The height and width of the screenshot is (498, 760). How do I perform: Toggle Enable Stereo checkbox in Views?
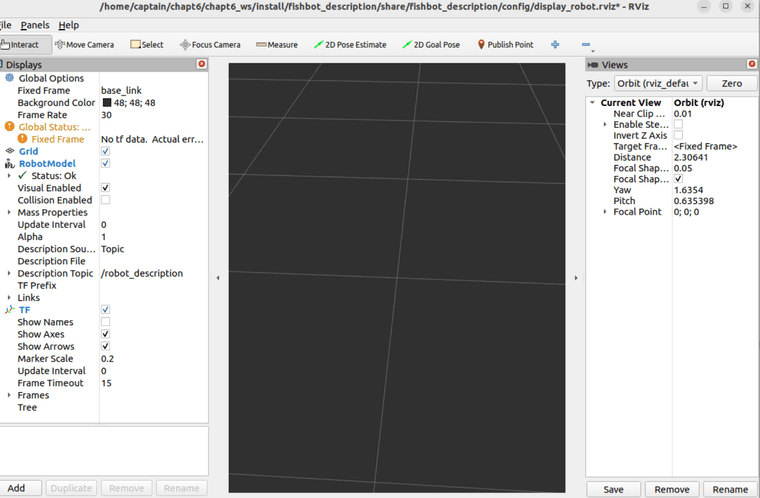(679, 124)
